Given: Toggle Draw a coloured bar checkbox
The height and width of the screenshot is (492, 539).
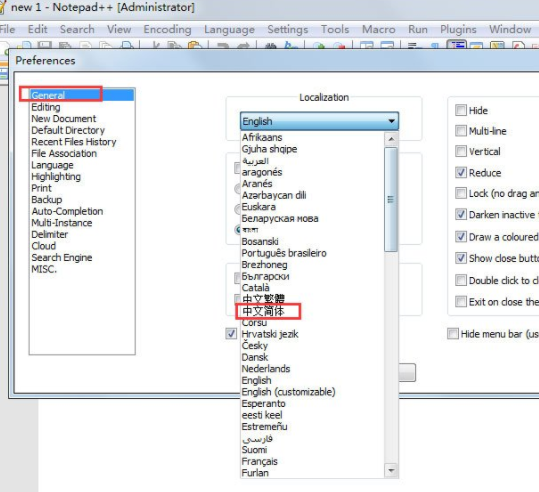Looking at the screenshot, I should (461, 237).
